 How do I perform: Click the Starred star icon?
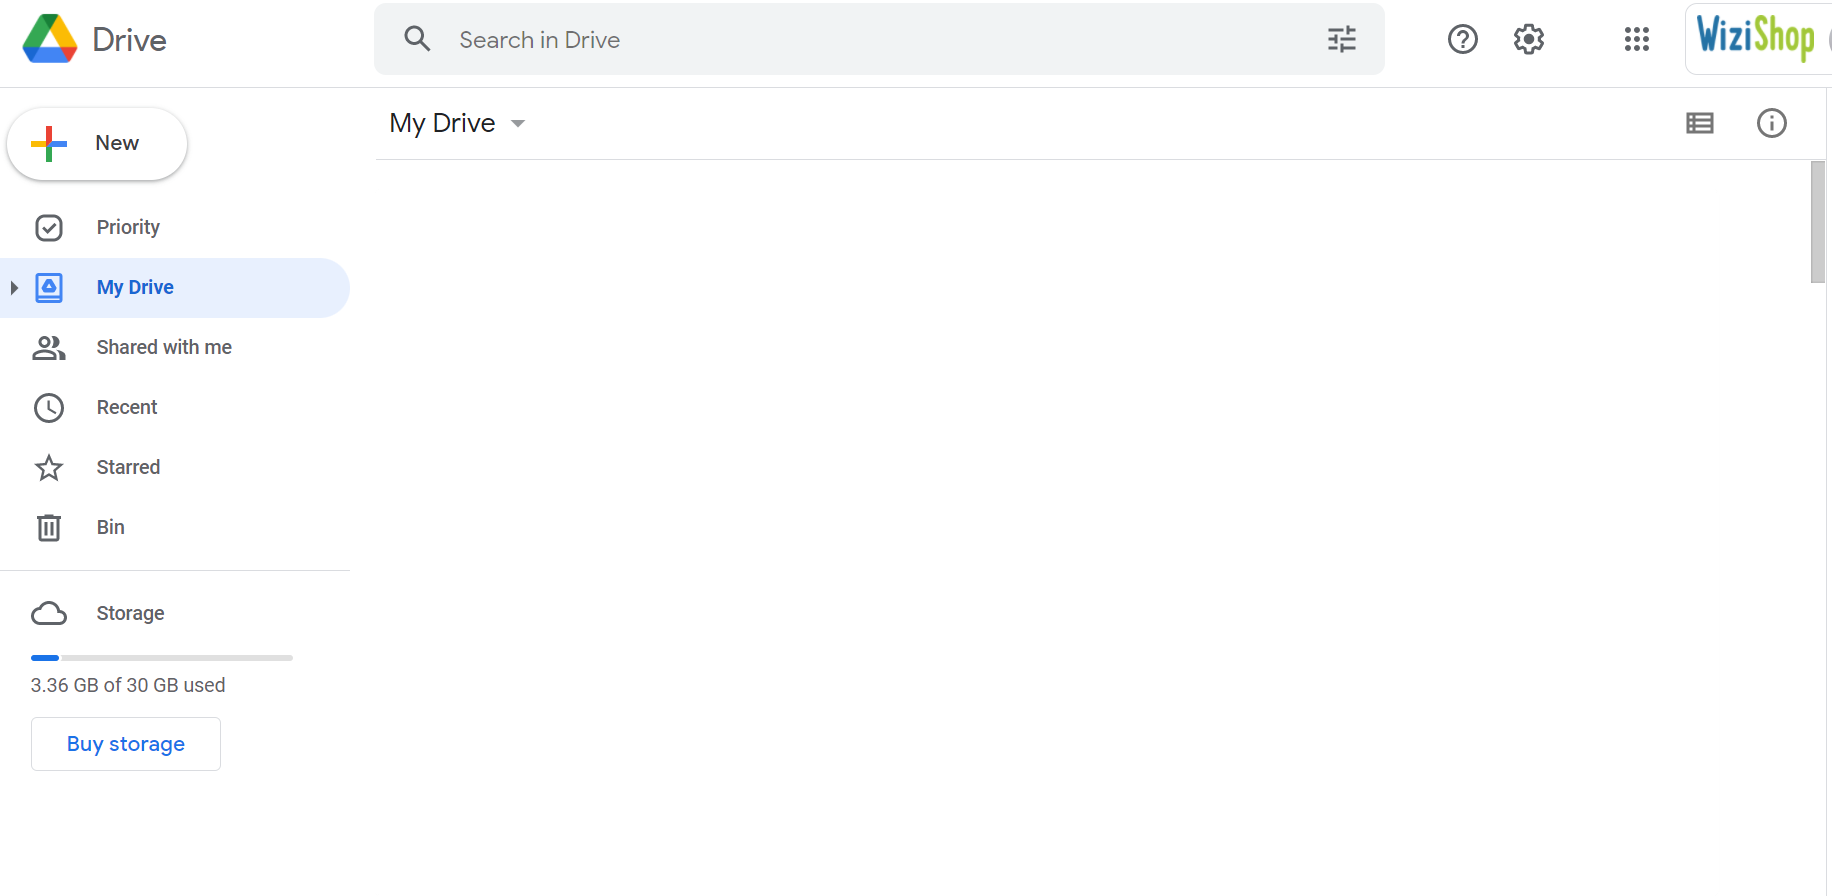(x=49, y=468)
